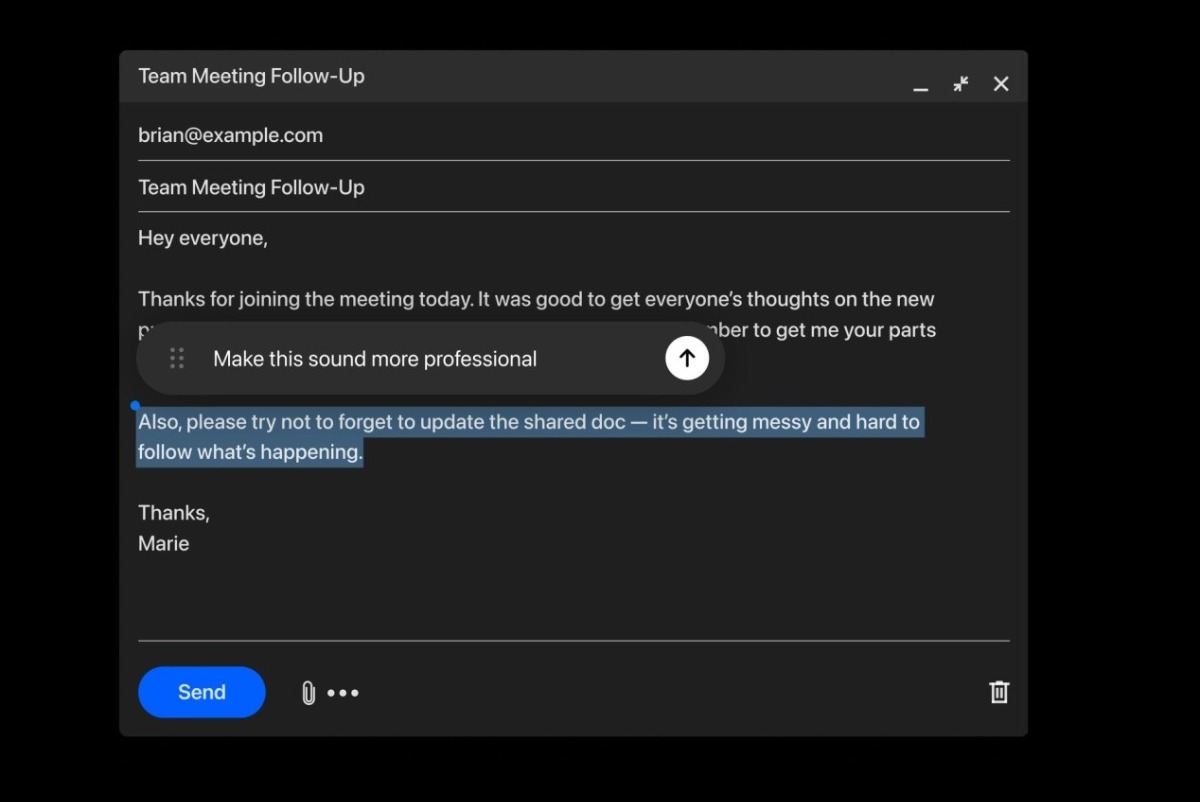
Task: Click the "Marie" signature name
Action: [x=164, y=544]
